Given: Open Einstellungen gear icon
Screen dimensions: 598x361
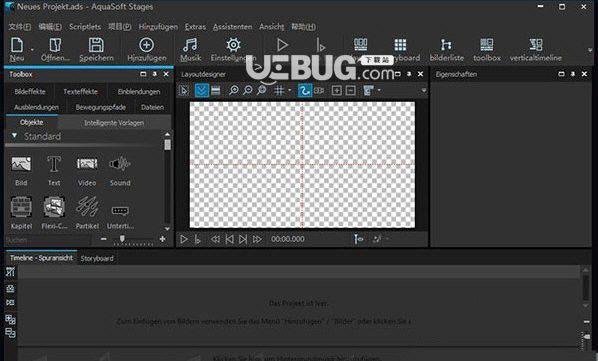Looking at the screenshot, I should [x=233, y=45].
